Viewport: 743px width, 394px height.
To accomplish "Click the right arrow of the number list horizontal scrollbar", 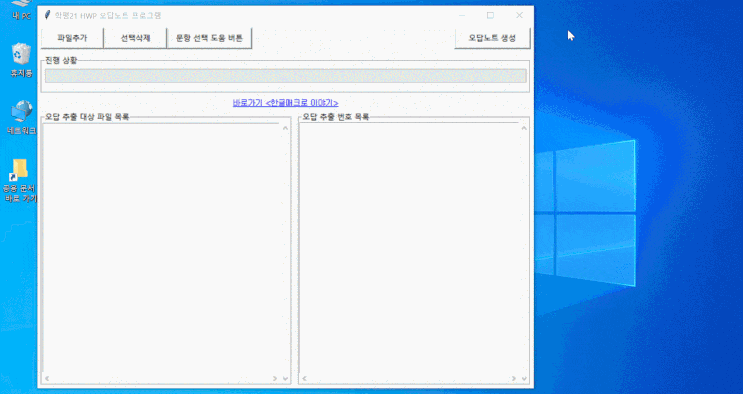I will pyautogui.click(x=514, y=378).
